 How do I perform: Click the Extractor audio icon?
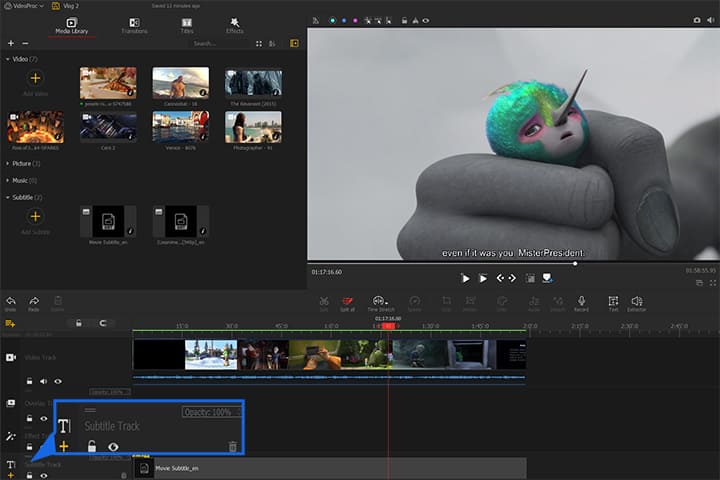[636, 300]
